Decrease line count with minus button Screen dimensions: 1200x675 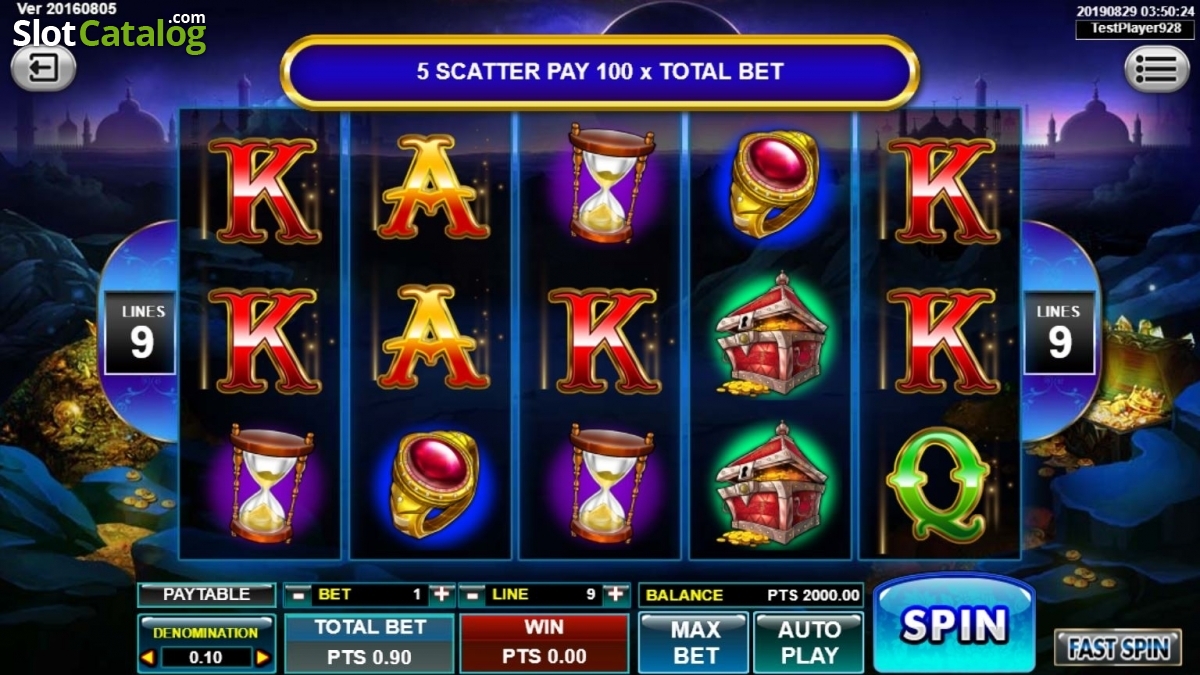[x=470, y=594]
